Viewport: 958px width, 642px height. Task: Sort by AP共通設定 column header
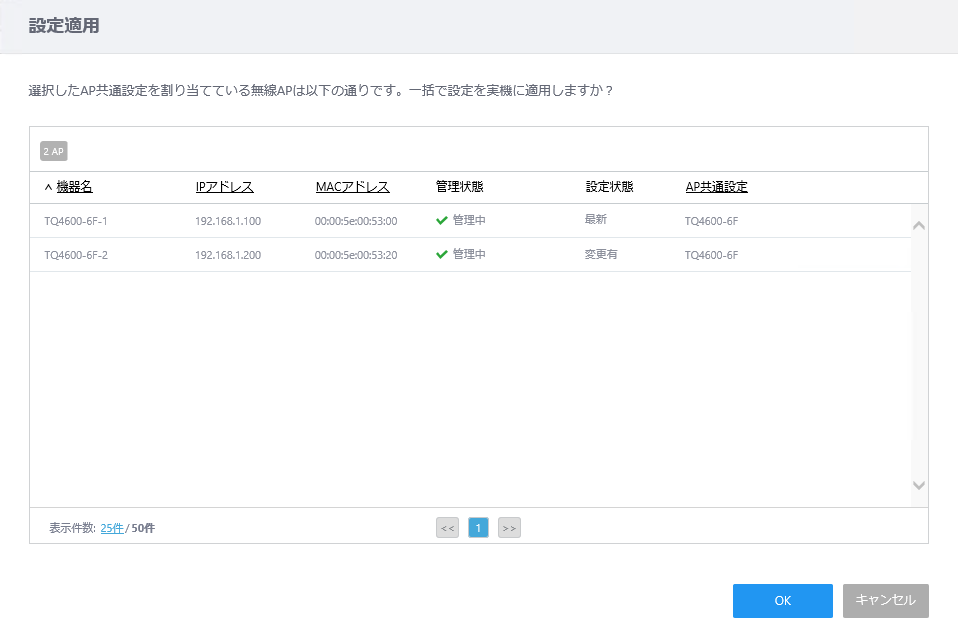click(717, 187)
